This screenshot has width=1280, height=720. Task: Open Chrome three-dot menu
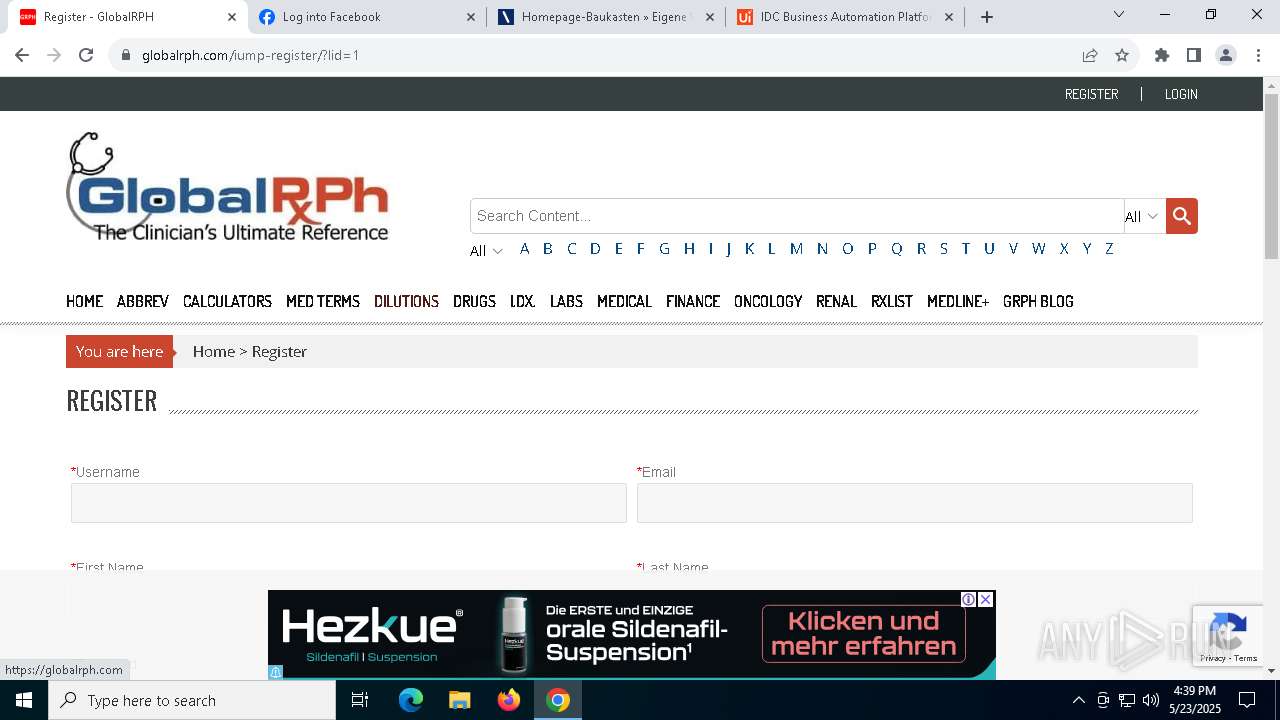[1257, 55]
